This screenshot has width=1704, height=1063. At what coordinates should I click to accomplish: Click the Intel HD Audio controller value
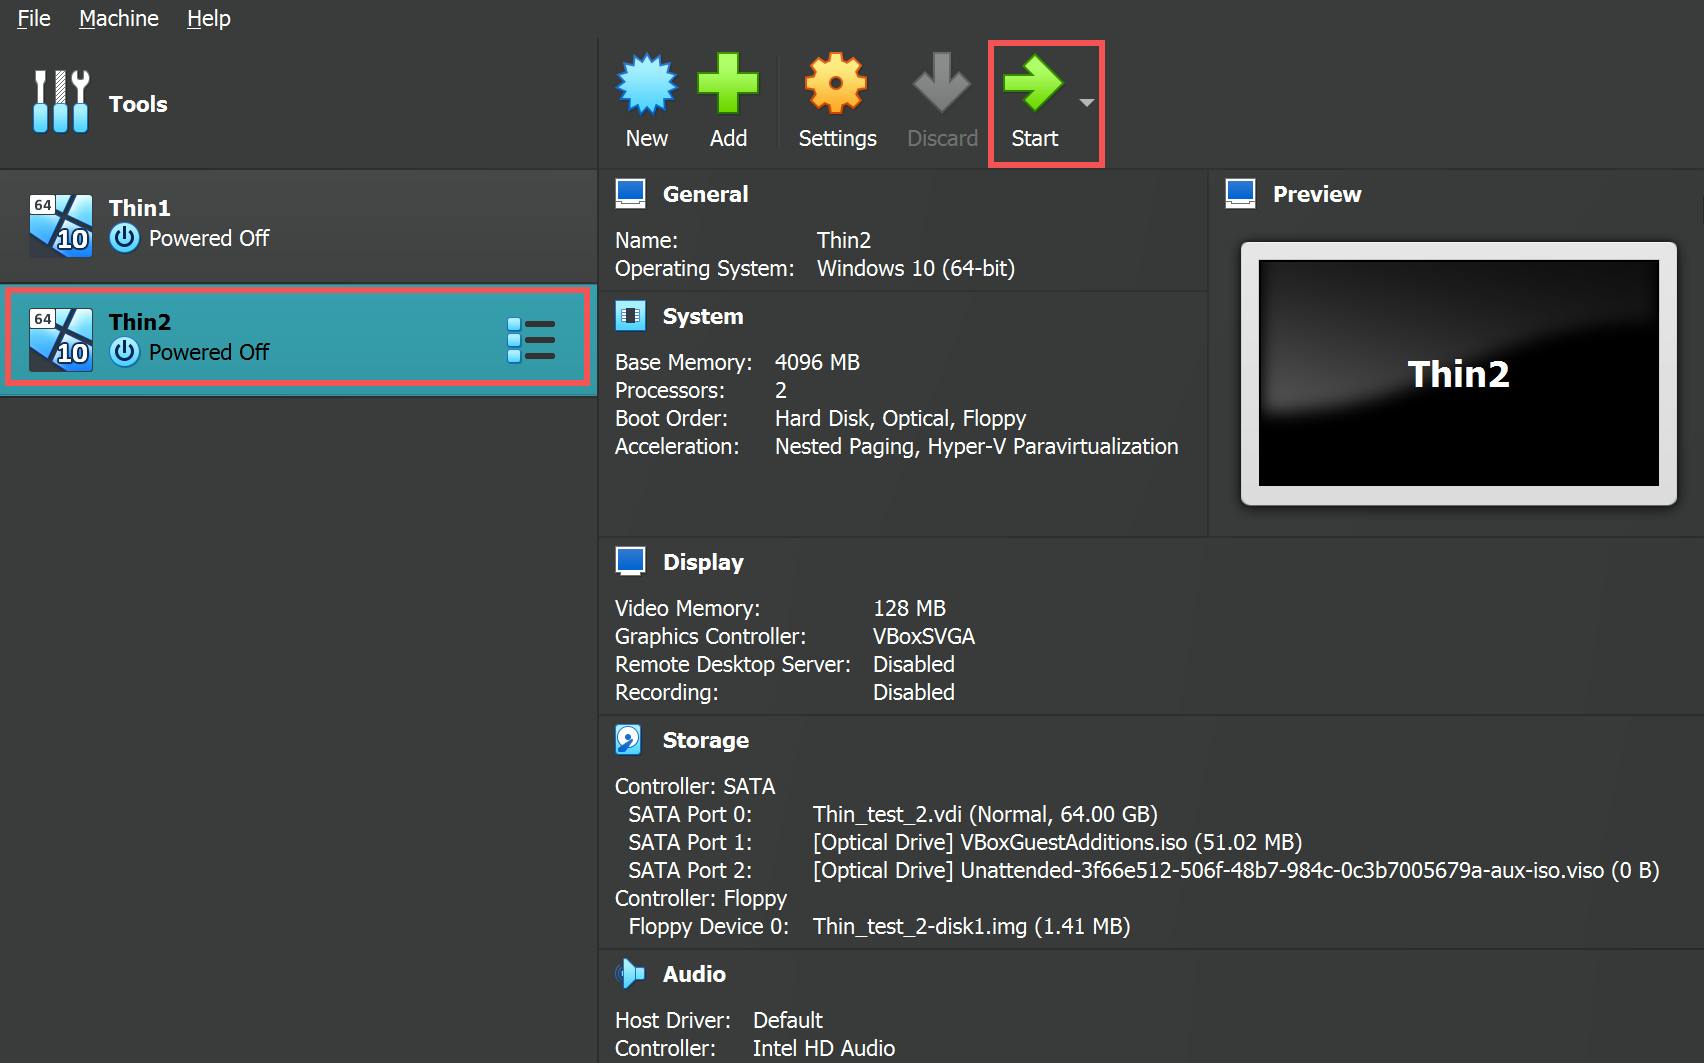click(823, 1048)
